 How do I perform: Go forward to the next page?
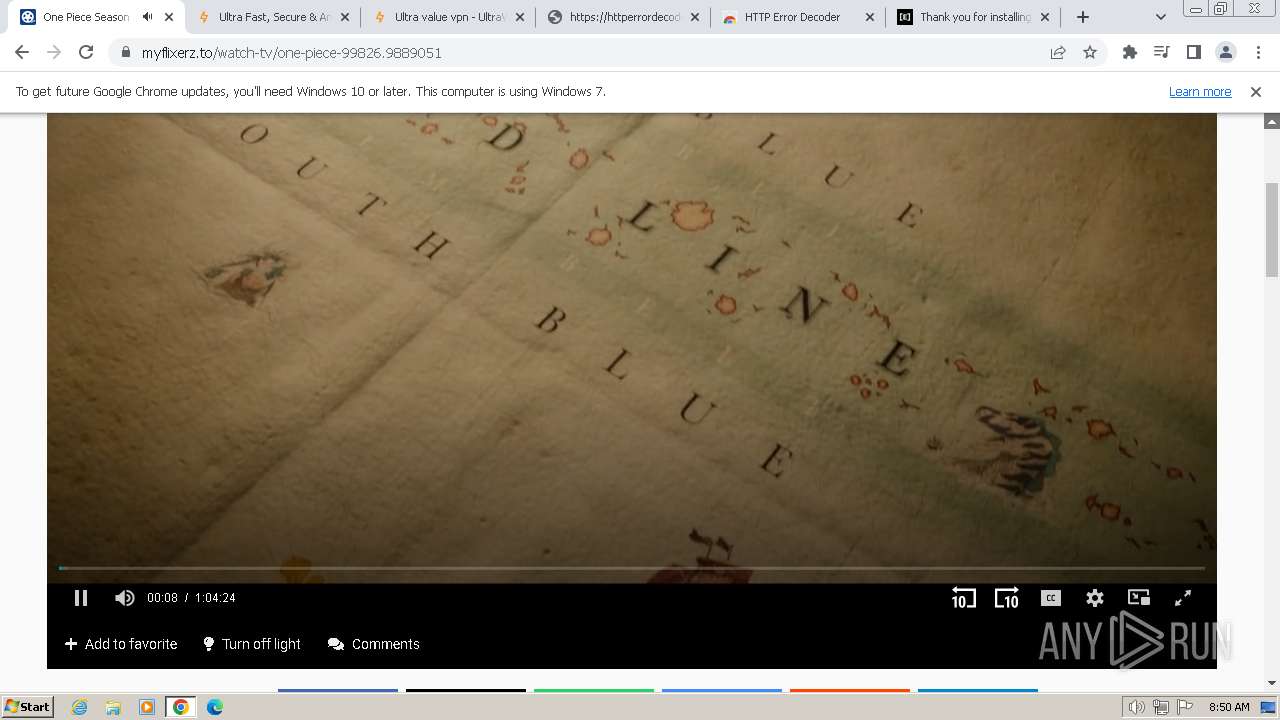coord(54,53)
